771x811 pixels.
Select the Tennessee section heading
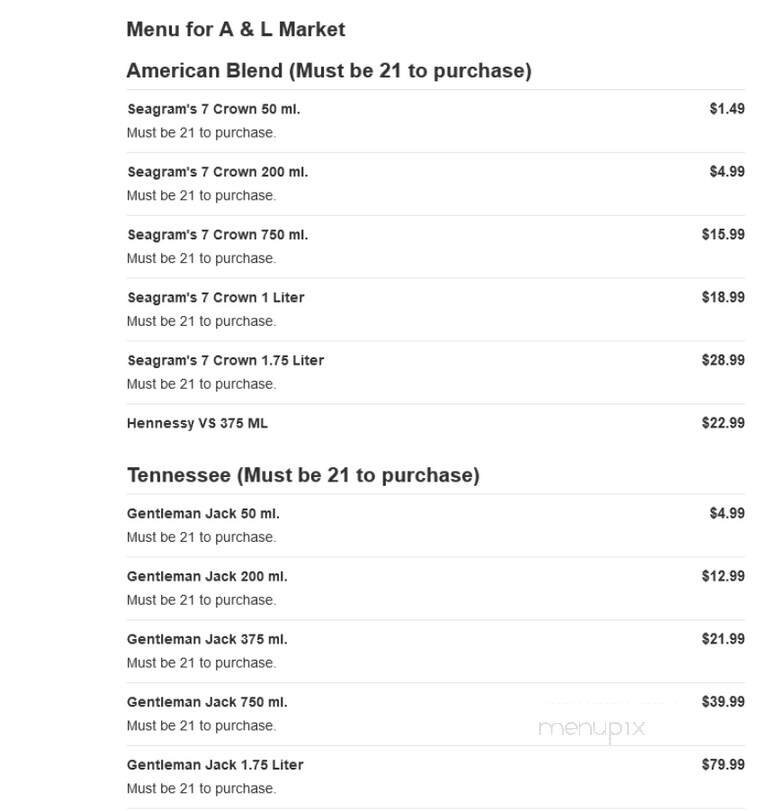point(302,475)
